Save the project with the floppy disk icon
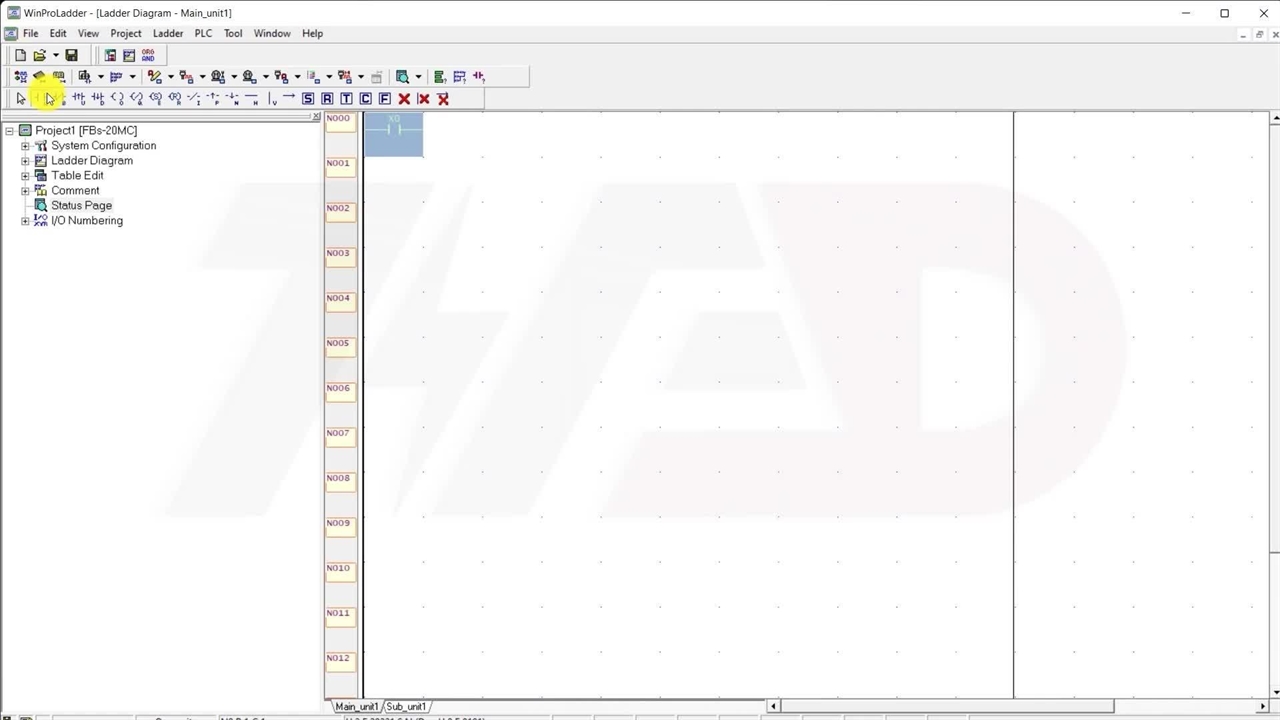 click(x=71, y=55)
